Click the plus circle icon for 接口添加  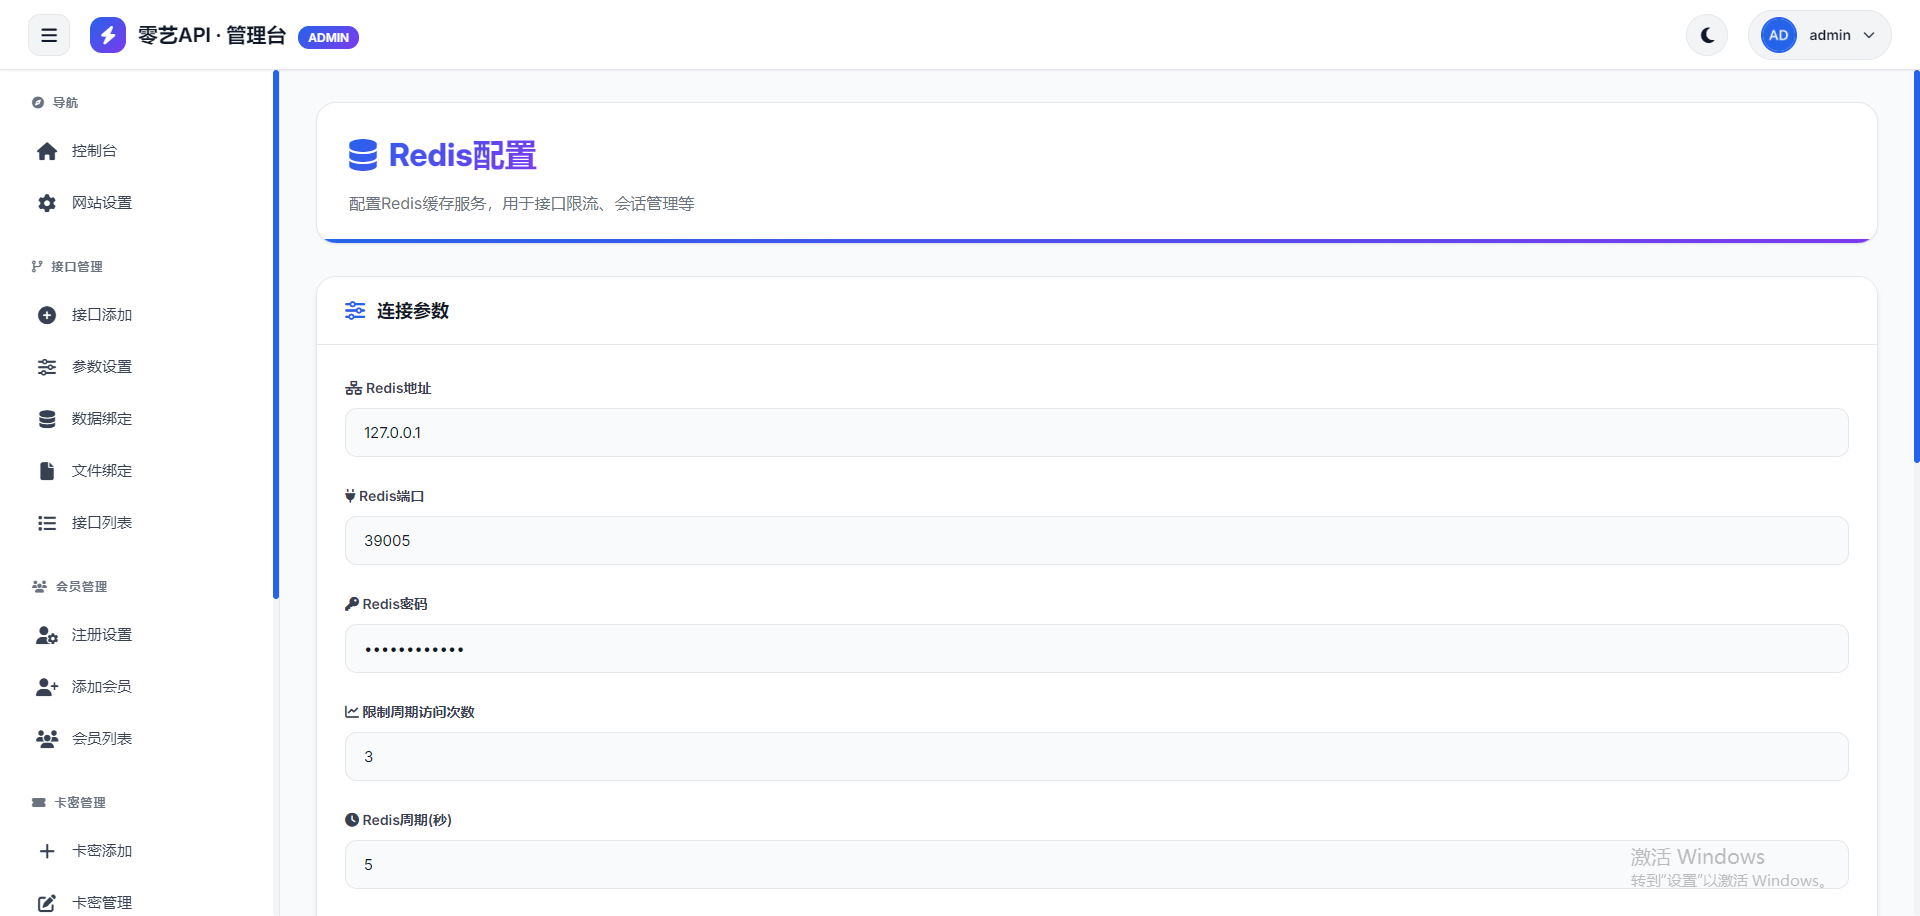point(47,315)
